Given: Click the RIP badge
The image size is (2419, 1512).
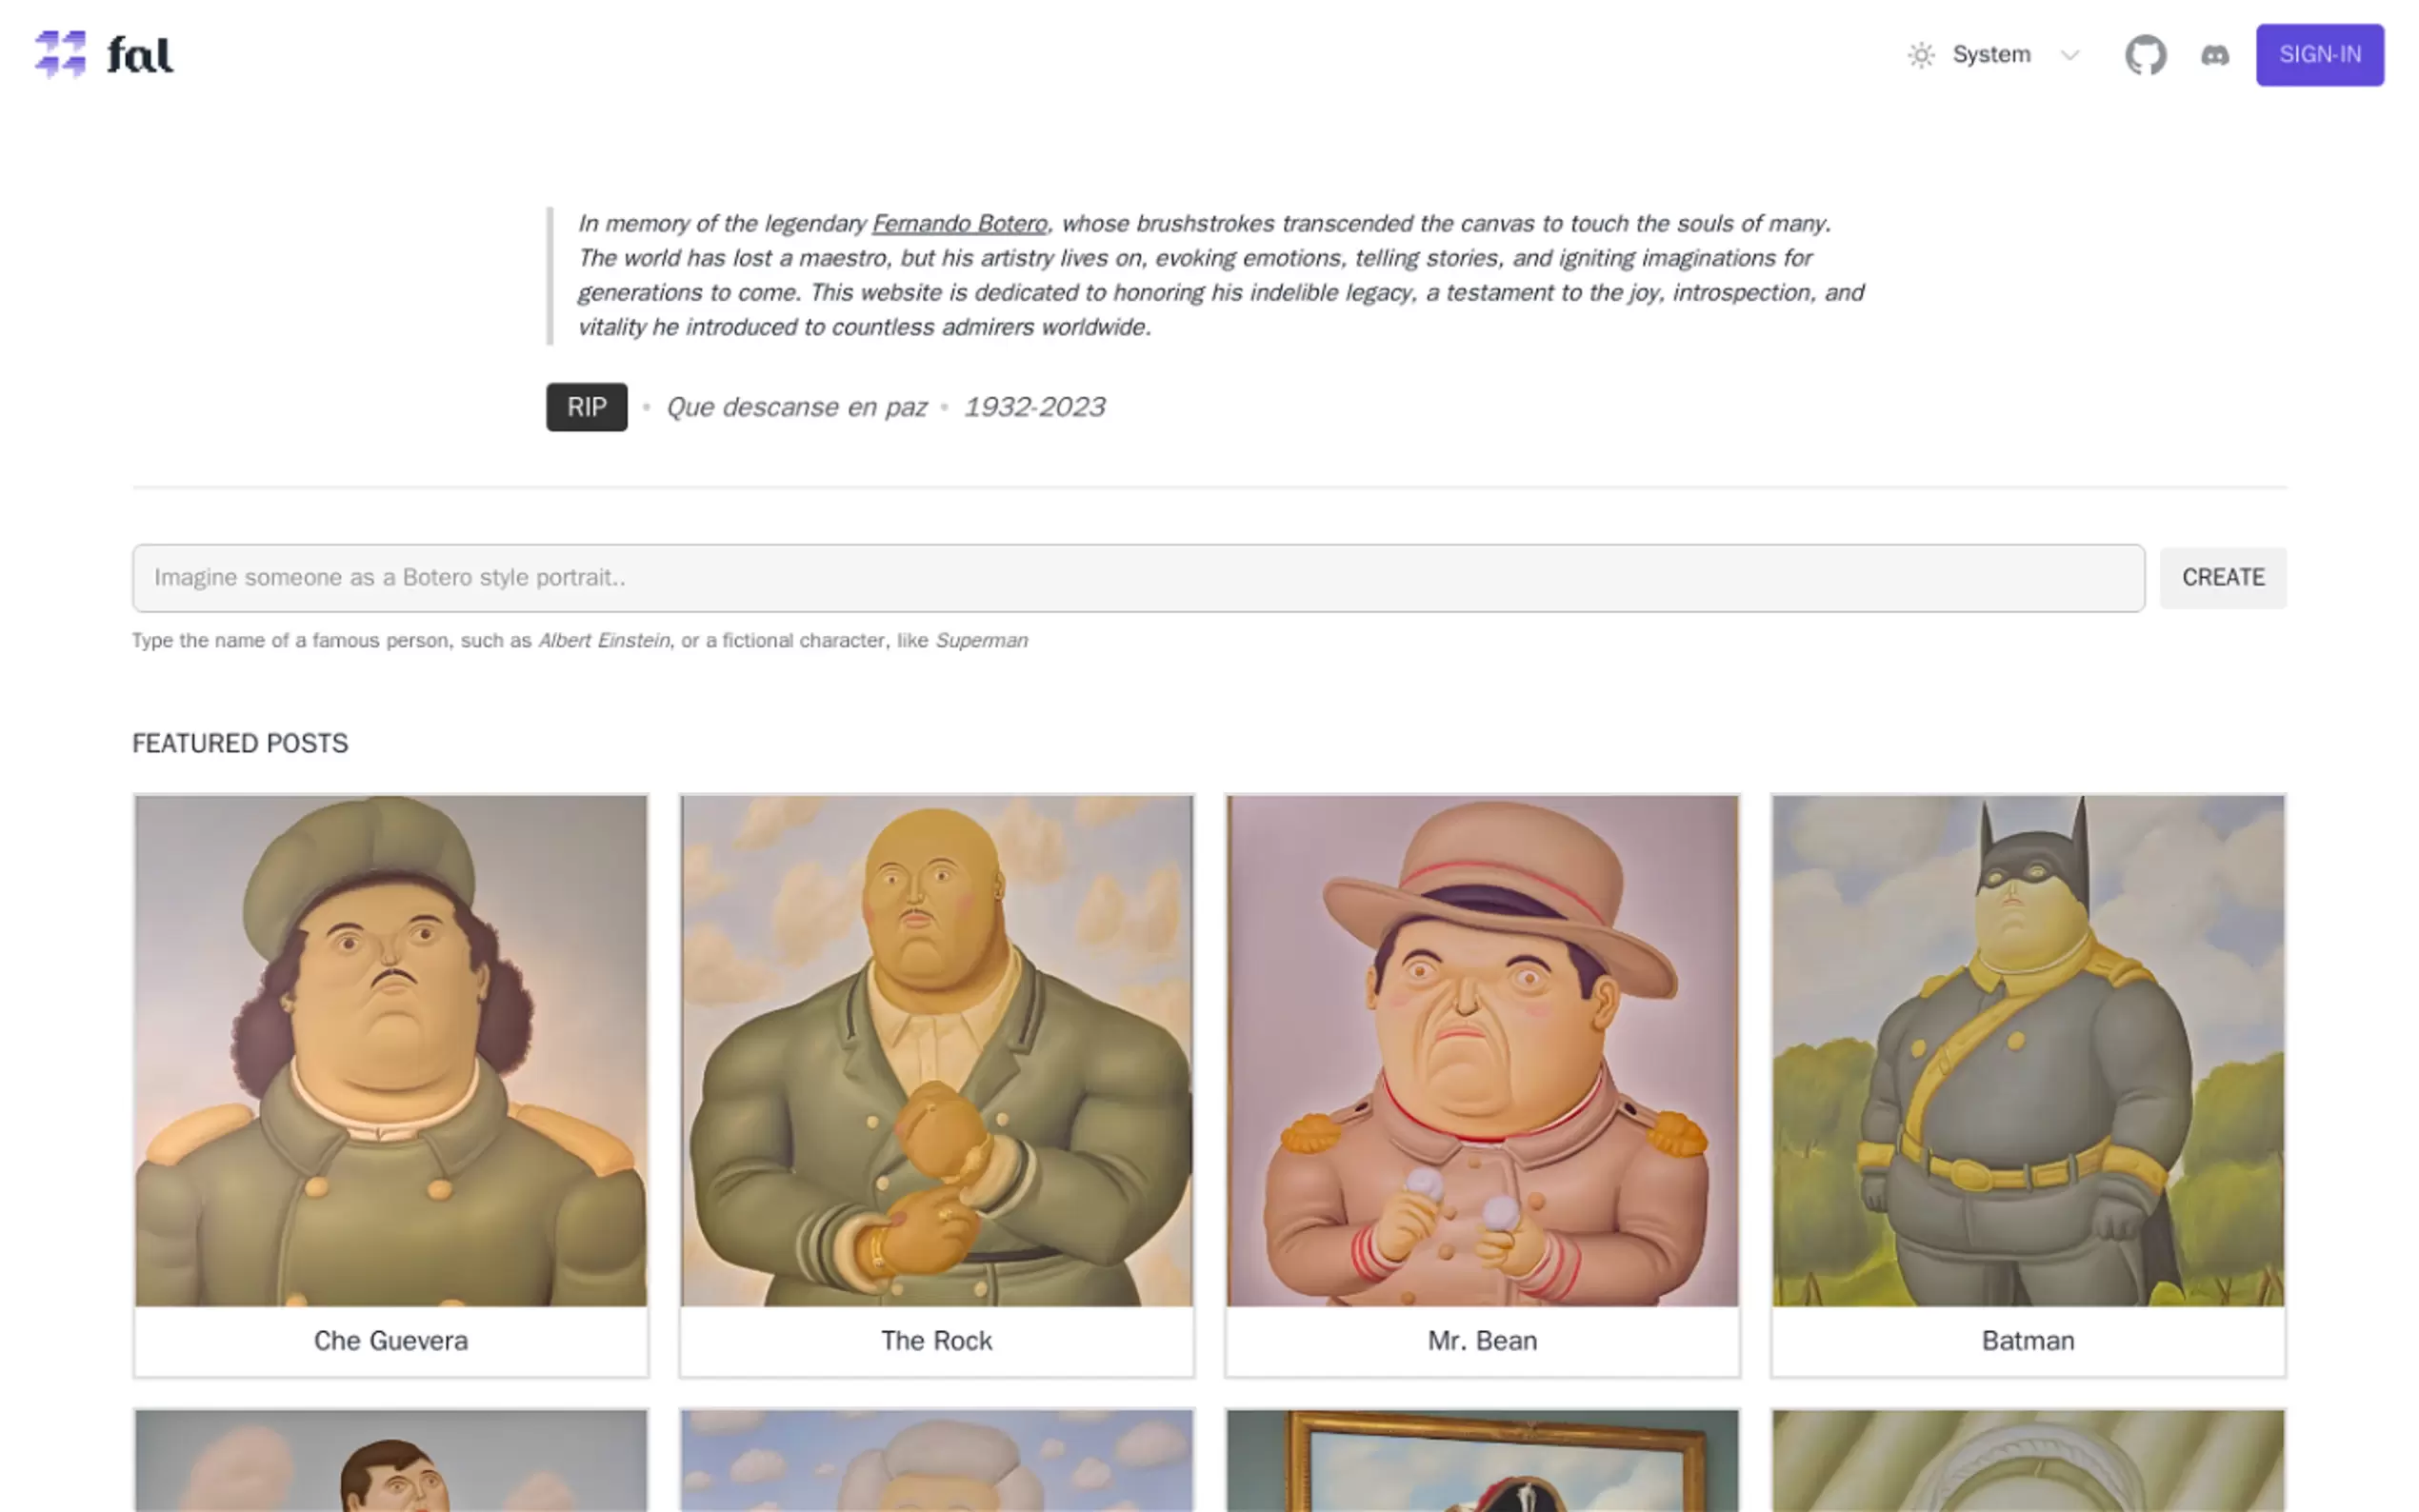Looking at the screenshot, I should pyautogui.click(x=586, y=407).
